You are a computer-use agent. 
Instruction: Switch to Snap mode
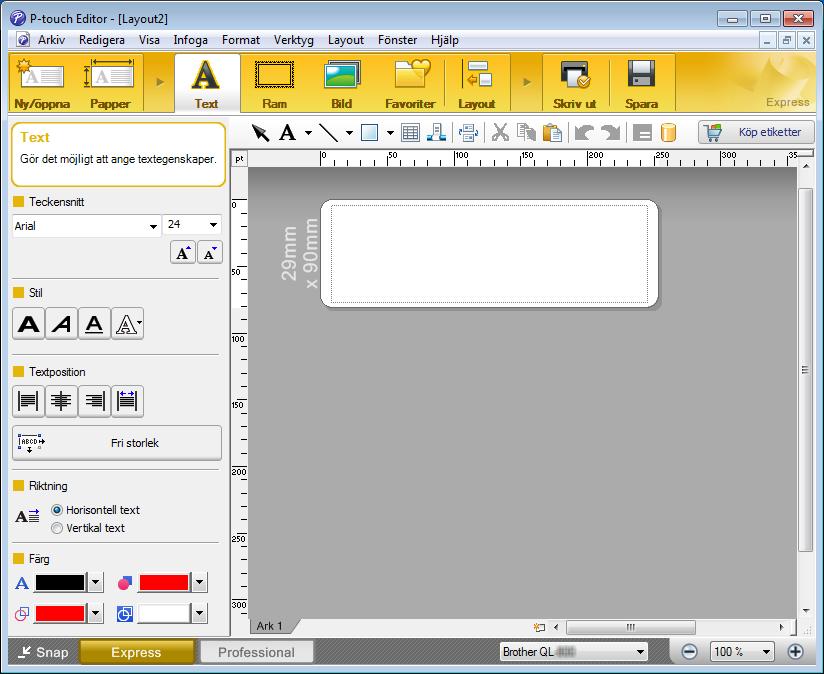(x=43, y=652)
